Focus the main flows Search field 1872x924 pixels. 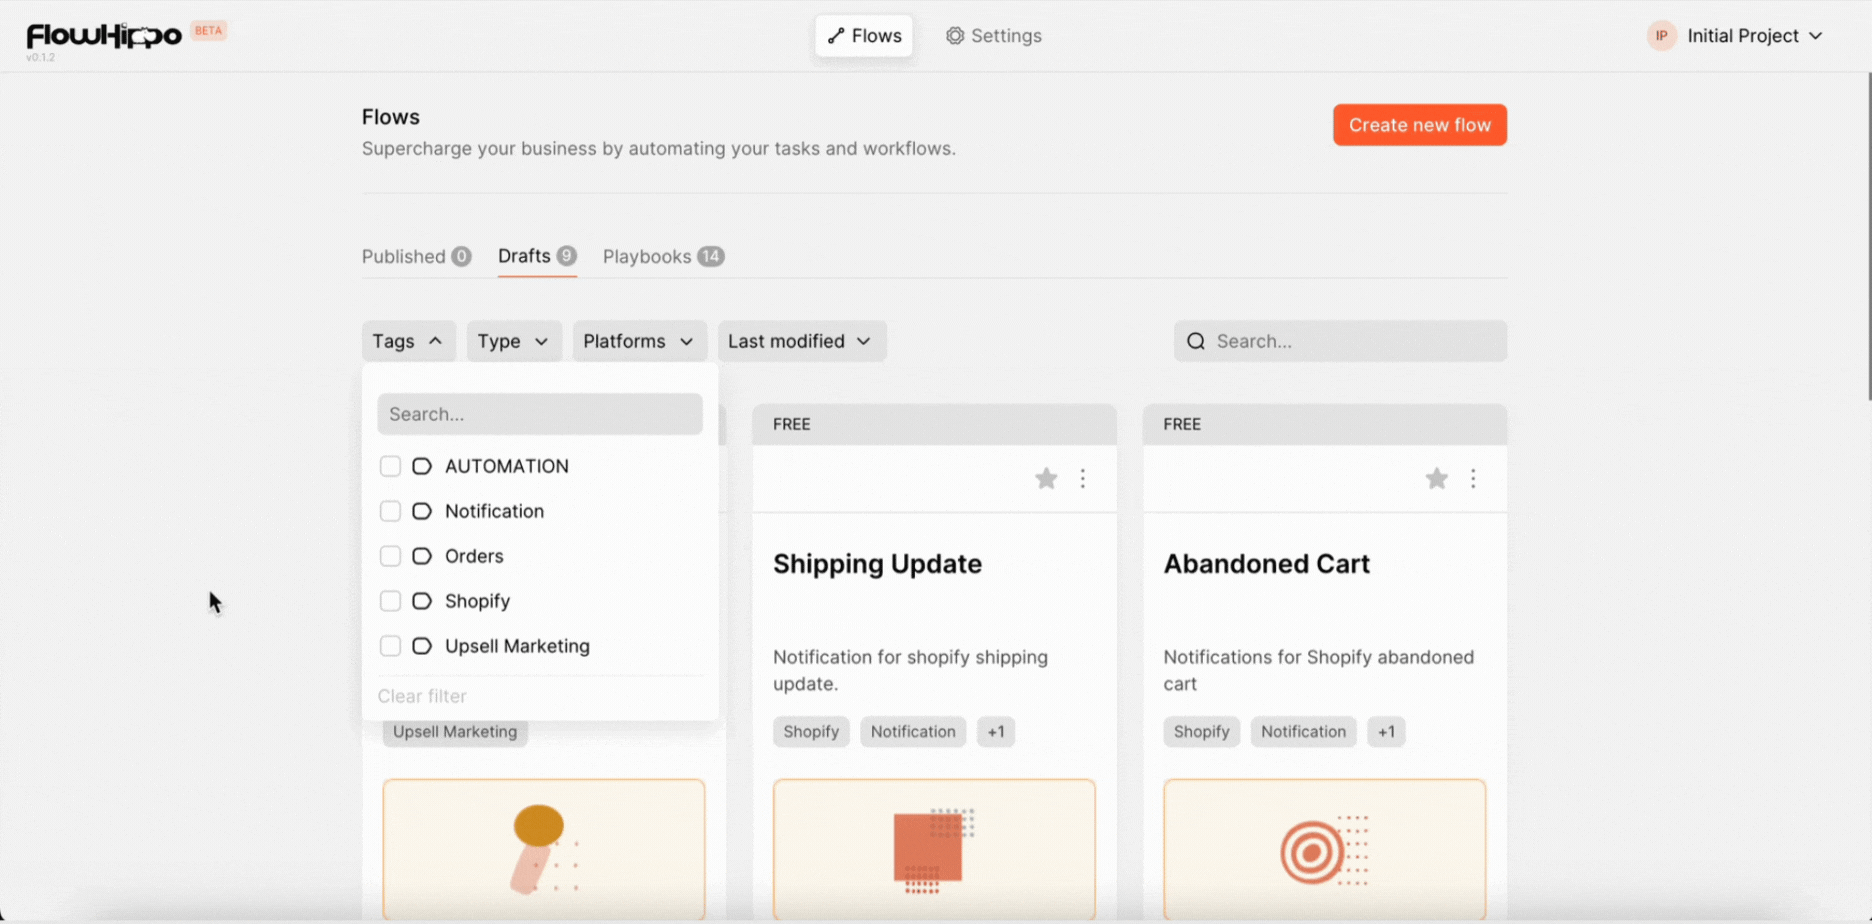point(1340,341)
